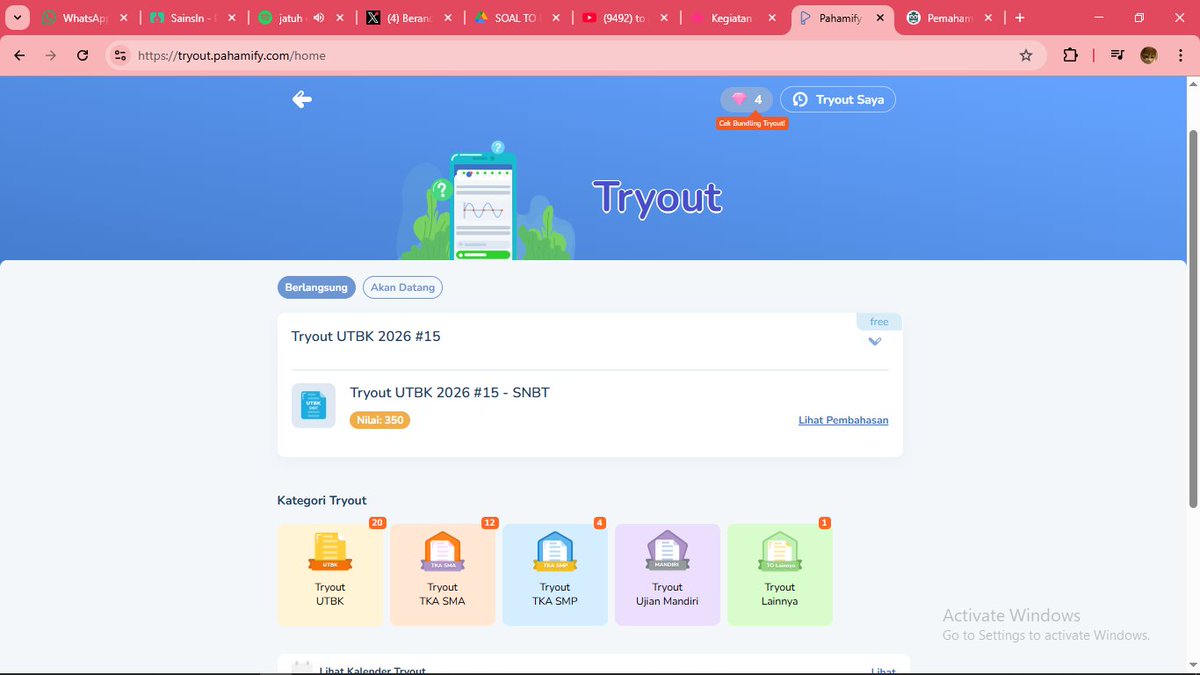Open the diamond balance showing 4
The height and width of the screenshot is (675, 1200).
(x=746, y=99)
